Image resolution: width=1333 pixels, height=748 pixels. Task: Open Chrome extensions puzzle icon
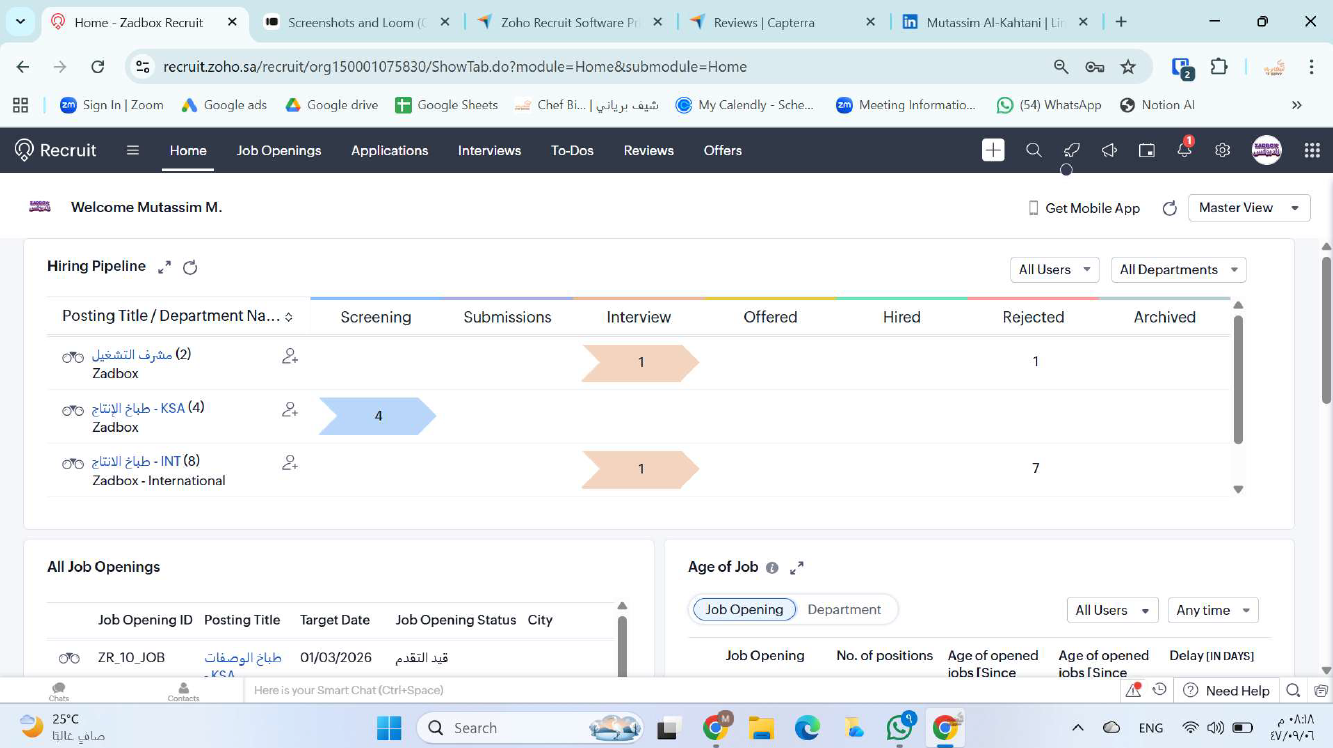1219,67
